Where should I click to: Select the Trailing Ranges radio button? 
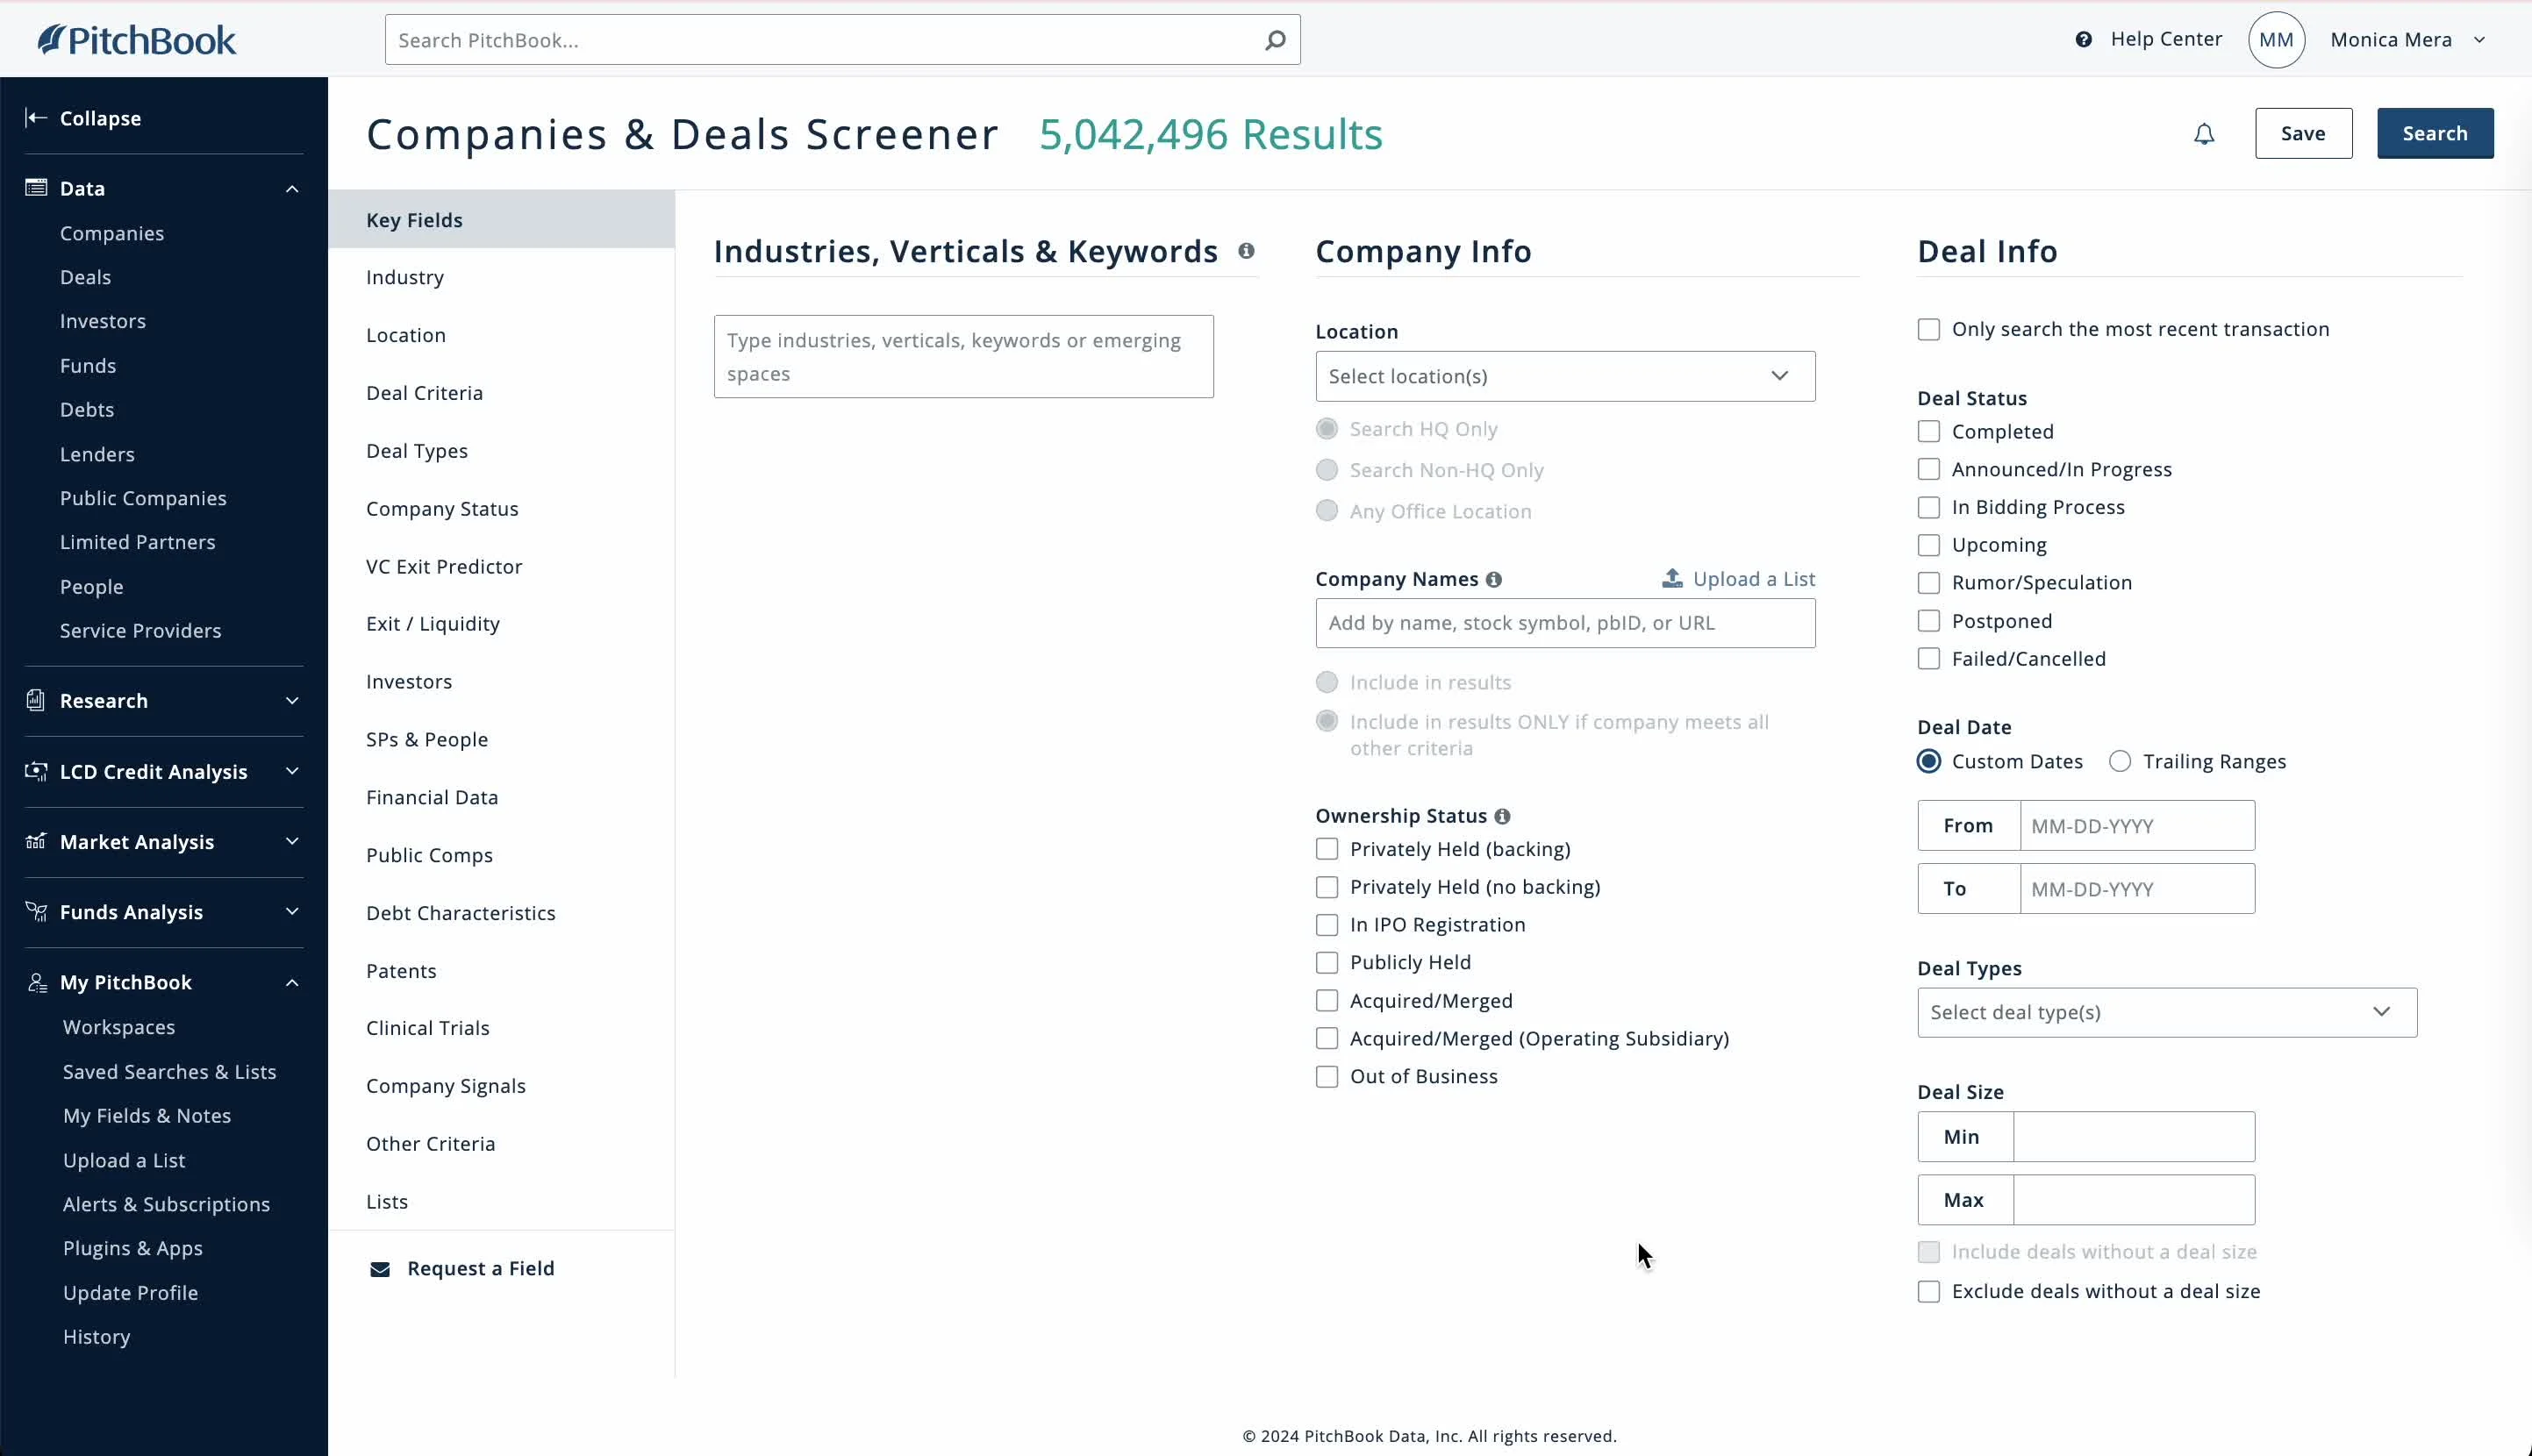coord(2120,762)
